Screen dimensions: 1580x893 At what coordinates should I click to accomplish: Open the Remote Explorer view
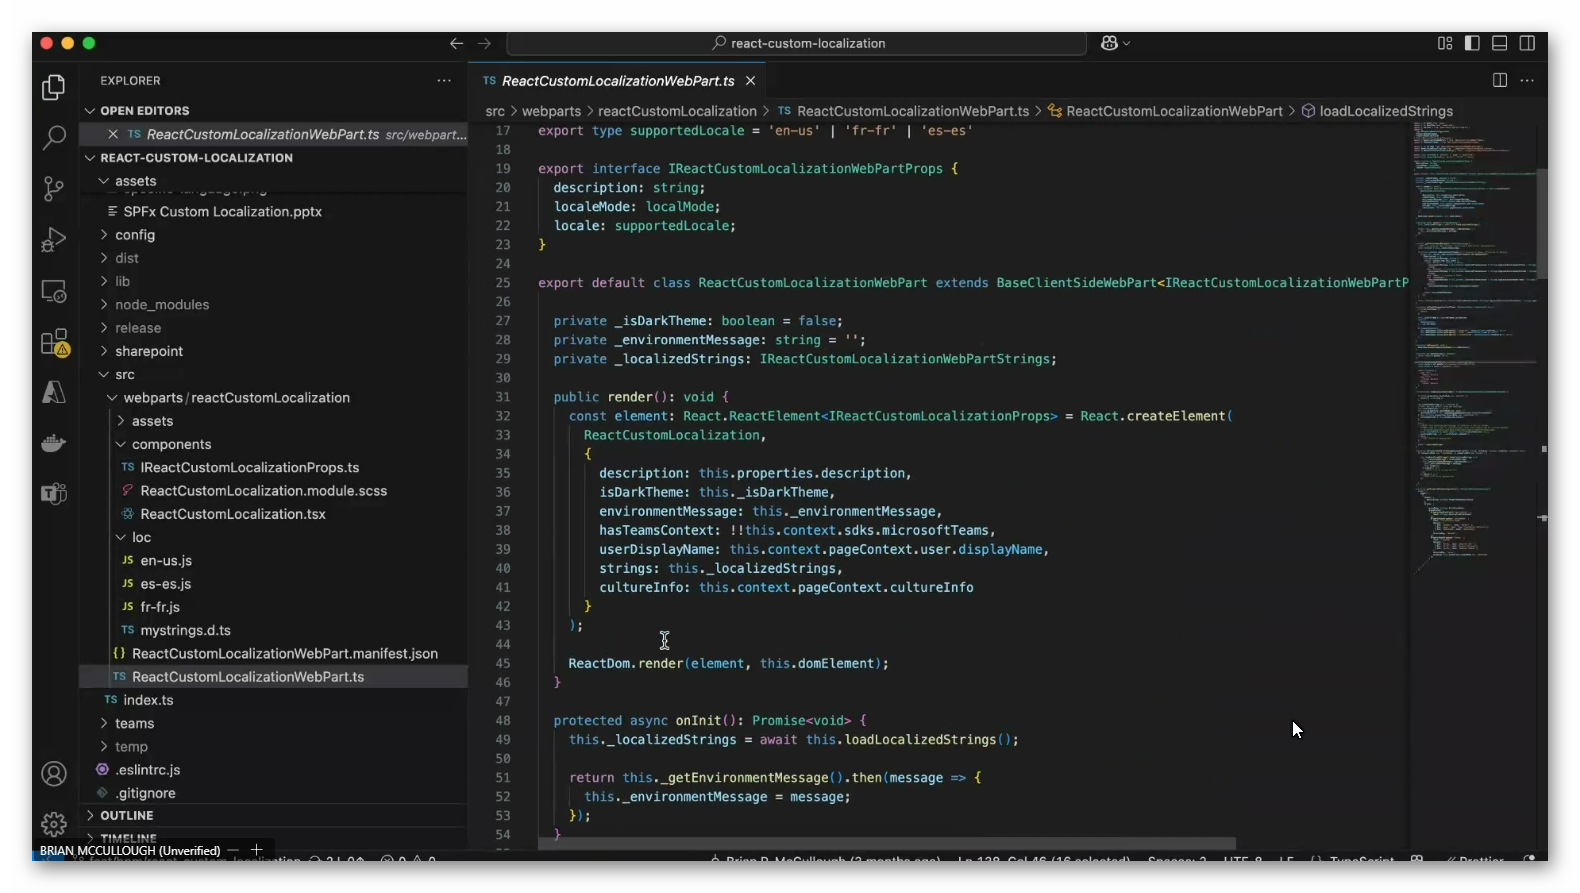(x=54, y=291)
